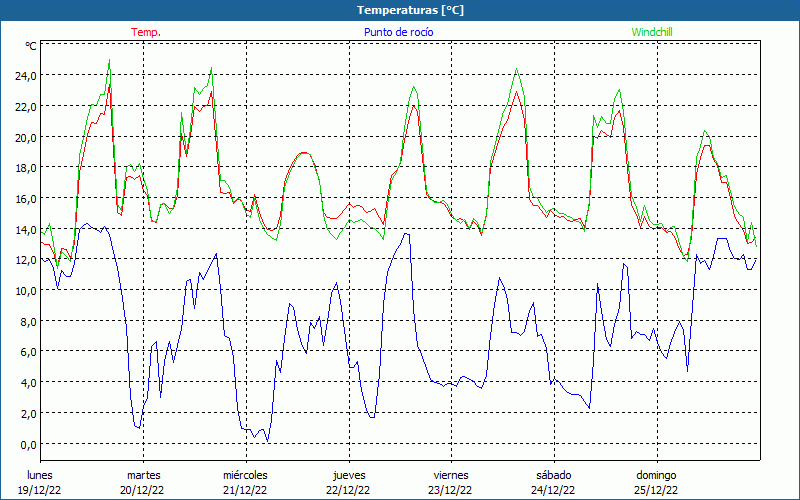Click the 'miércoles' day label
Image resolution: width=800 pixels, height=500 pixels.
(x=245, y=475)
